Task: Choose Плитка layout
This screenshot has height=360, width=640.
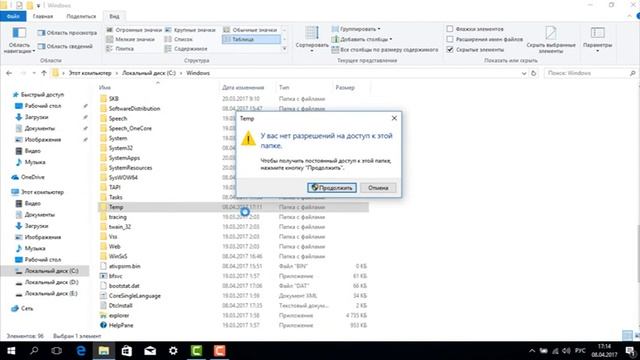Action: (x=120, y=49)
